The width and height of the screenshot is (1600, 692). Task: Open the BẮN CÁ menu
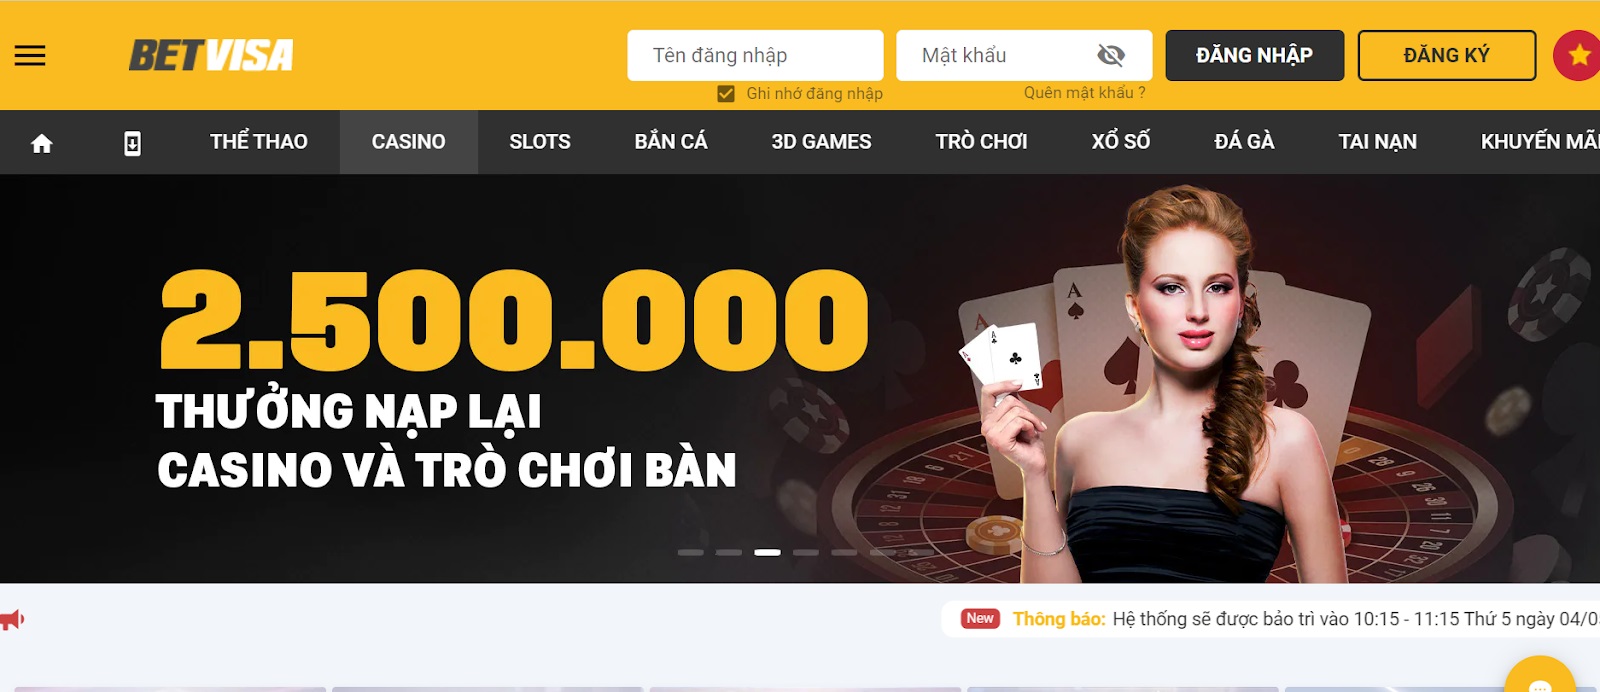point(671,142)
